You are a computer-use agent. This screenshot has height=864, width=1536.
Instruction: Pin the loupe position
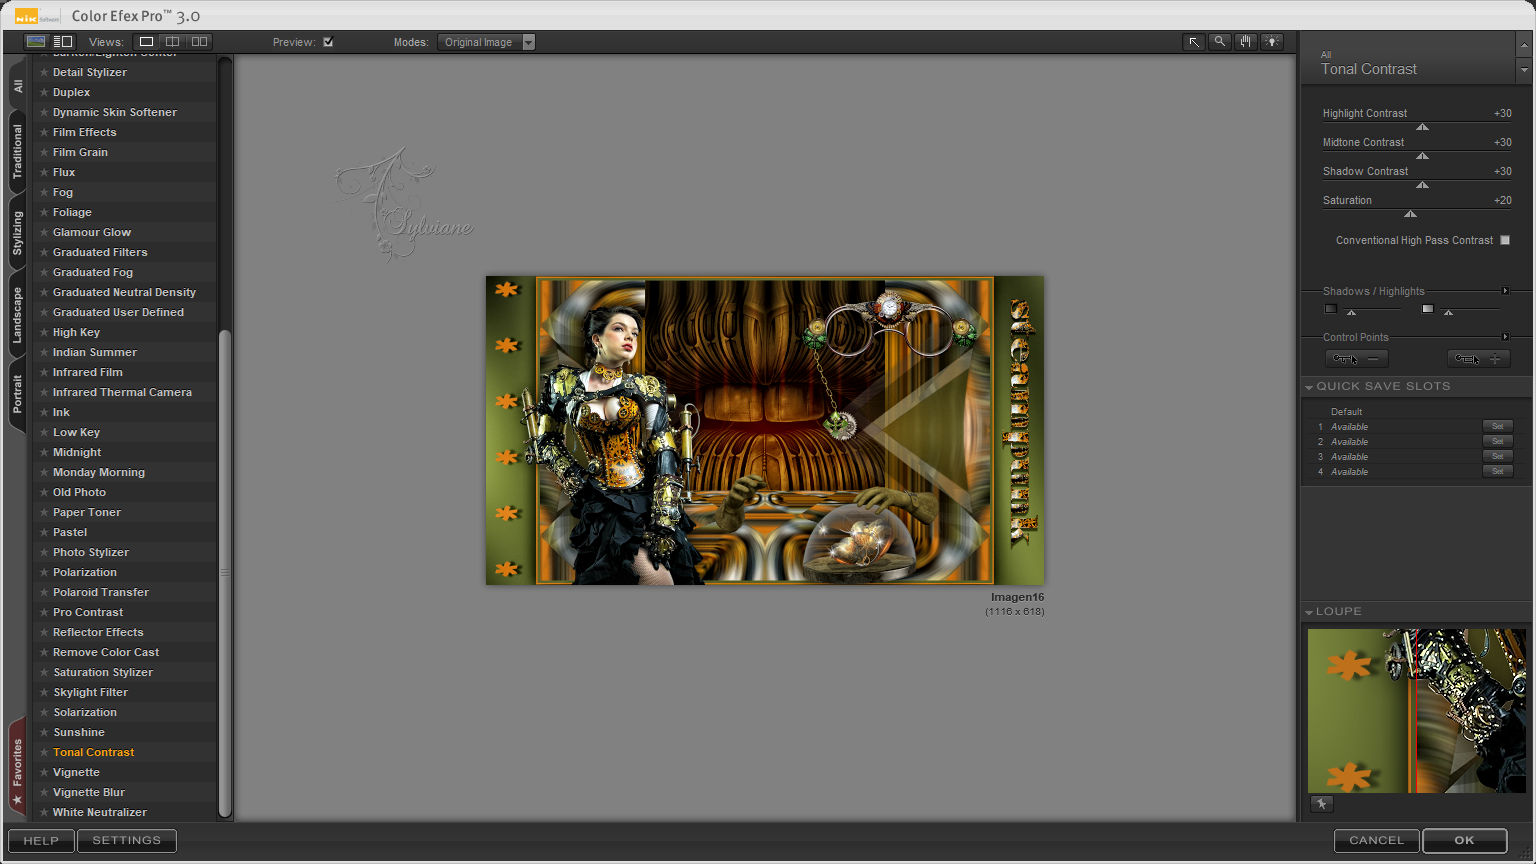pyautogui.click(x=1321, y=804)
